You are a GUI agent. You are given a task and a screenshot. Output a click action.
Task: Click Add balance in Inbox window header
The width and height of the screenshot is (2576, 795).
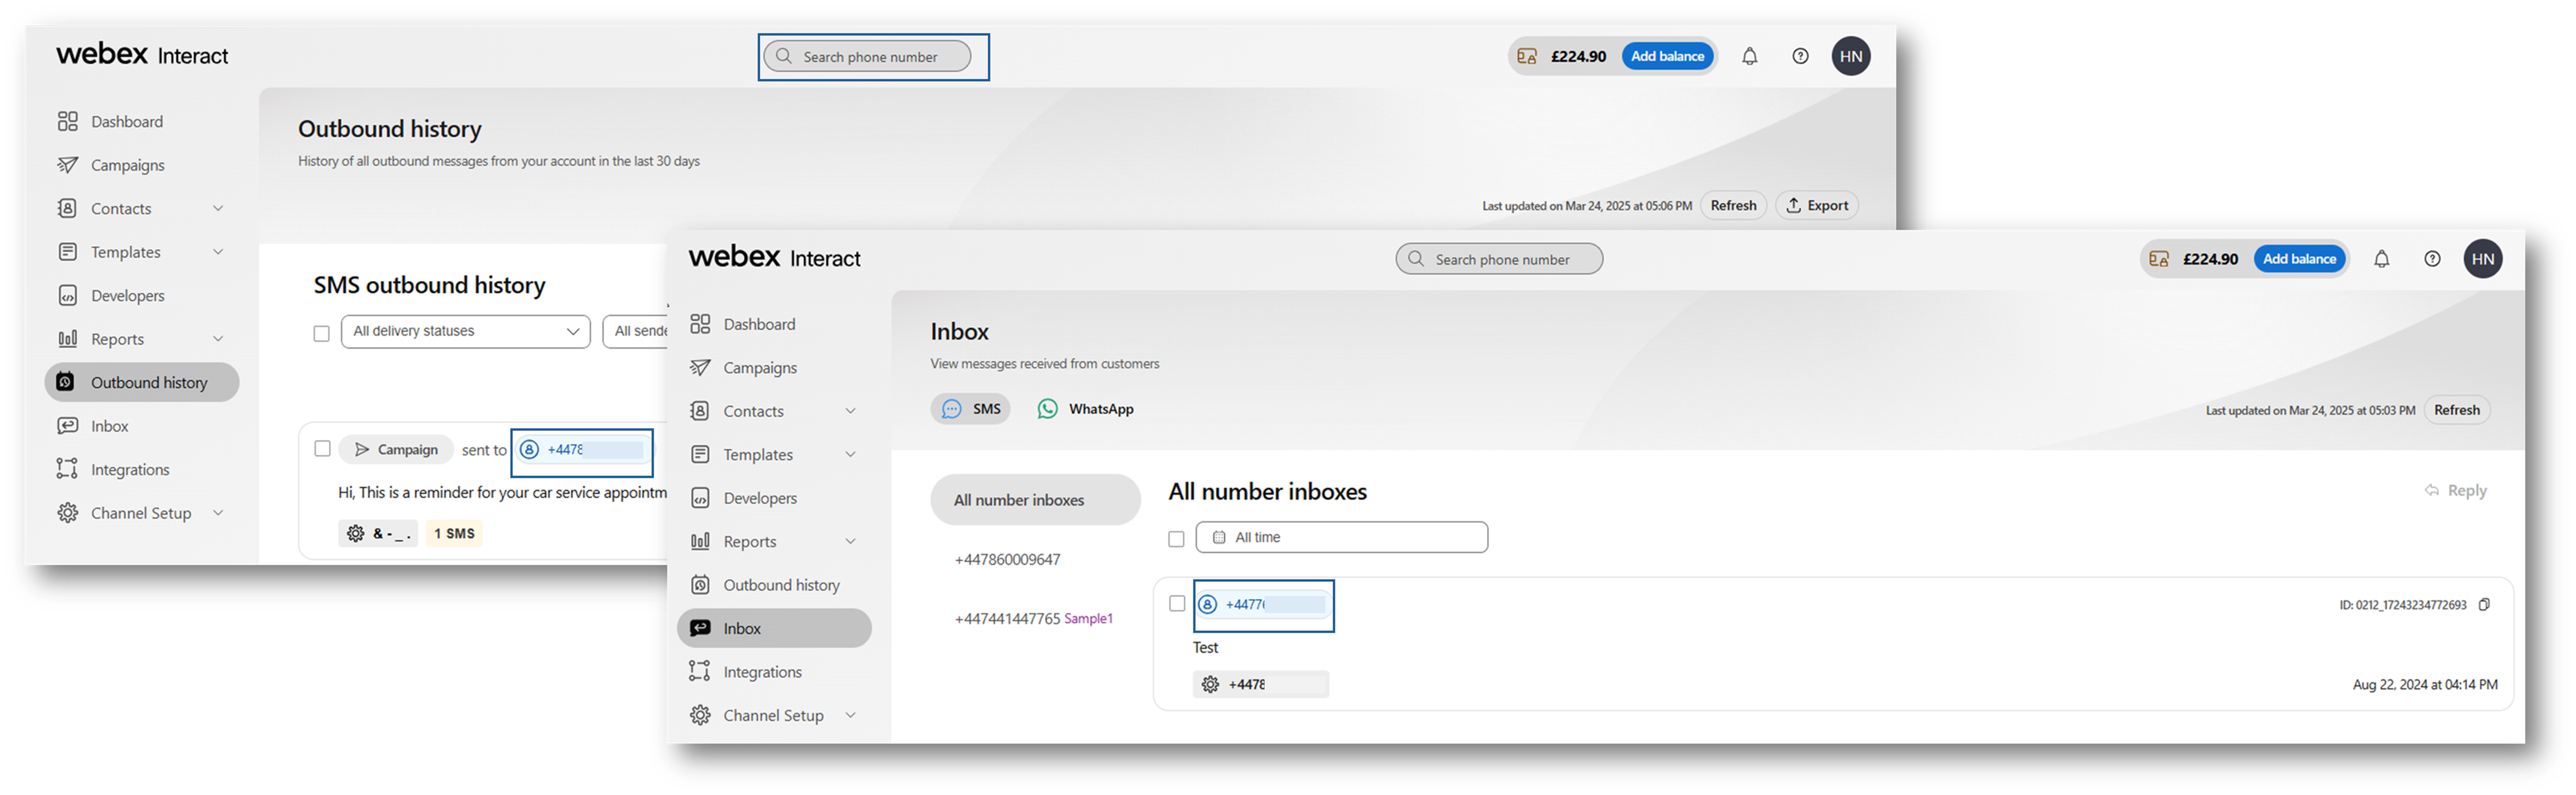2299,259
